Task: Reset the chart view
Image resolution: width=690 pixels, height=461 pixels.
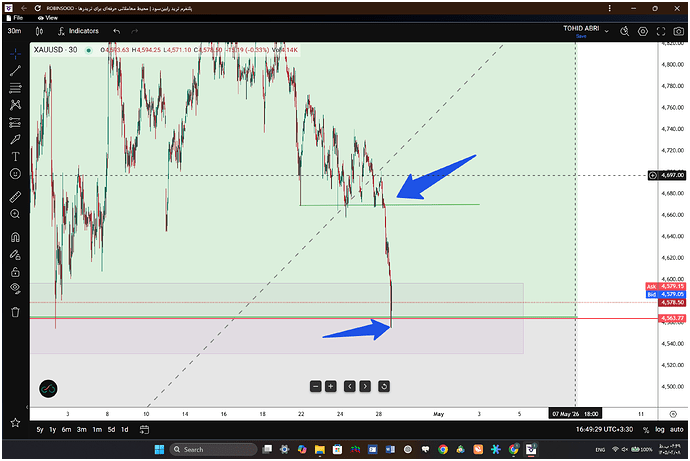Action: pos(384,387)
